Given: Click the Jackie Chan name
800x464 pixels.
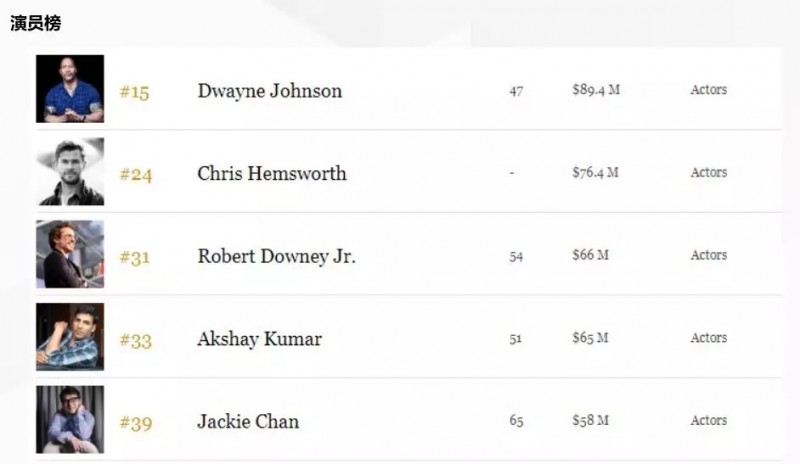Looking at the screenshot, I should coord(248,421).
